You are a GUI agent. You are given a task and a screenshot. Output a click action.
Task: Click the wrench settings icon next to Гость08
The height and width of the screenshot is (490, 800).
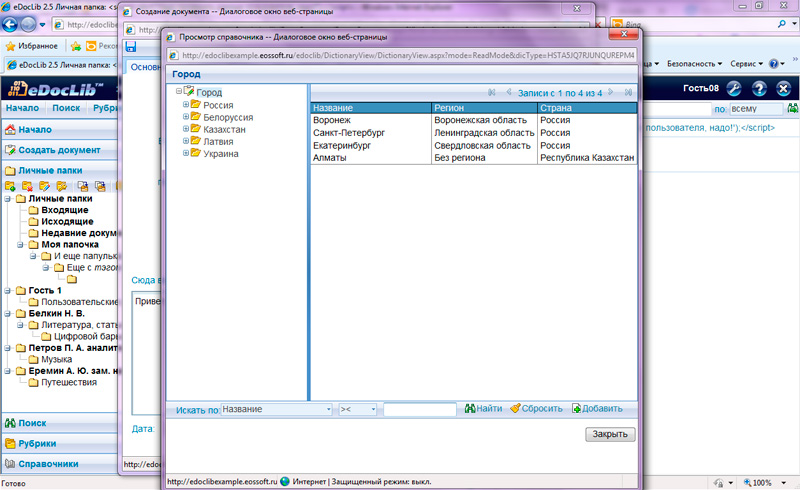point(734,88)
